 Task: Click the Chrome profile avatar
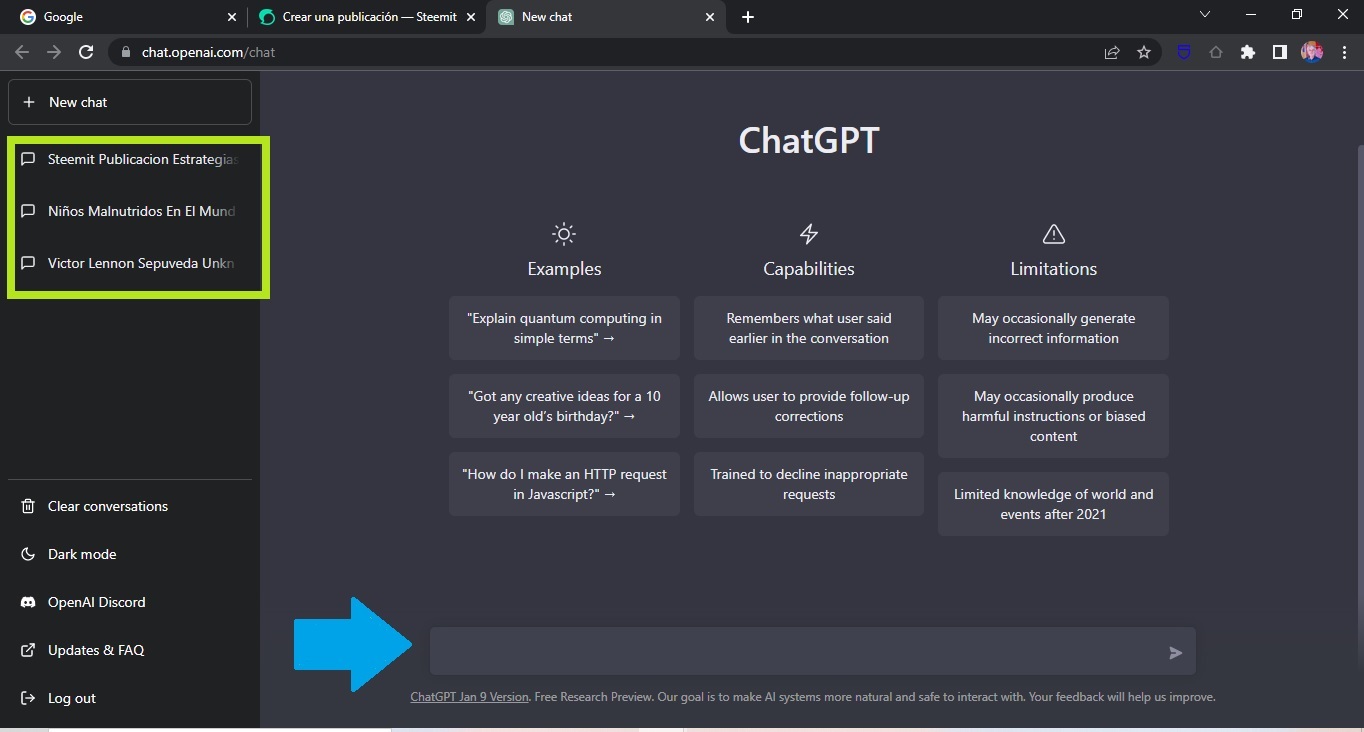(x=1312, y=52)
